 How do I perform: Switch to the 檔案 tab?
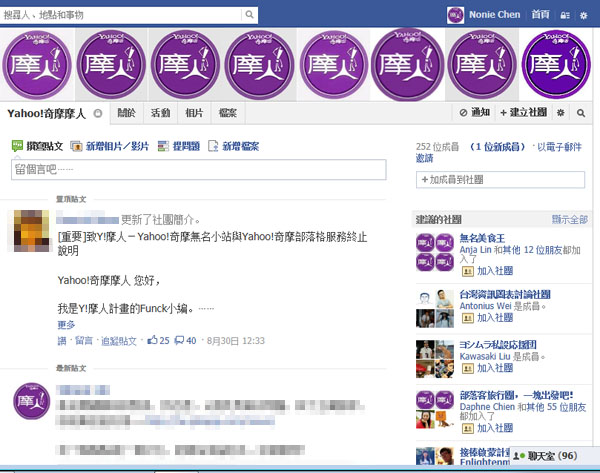tap(228, 113)
